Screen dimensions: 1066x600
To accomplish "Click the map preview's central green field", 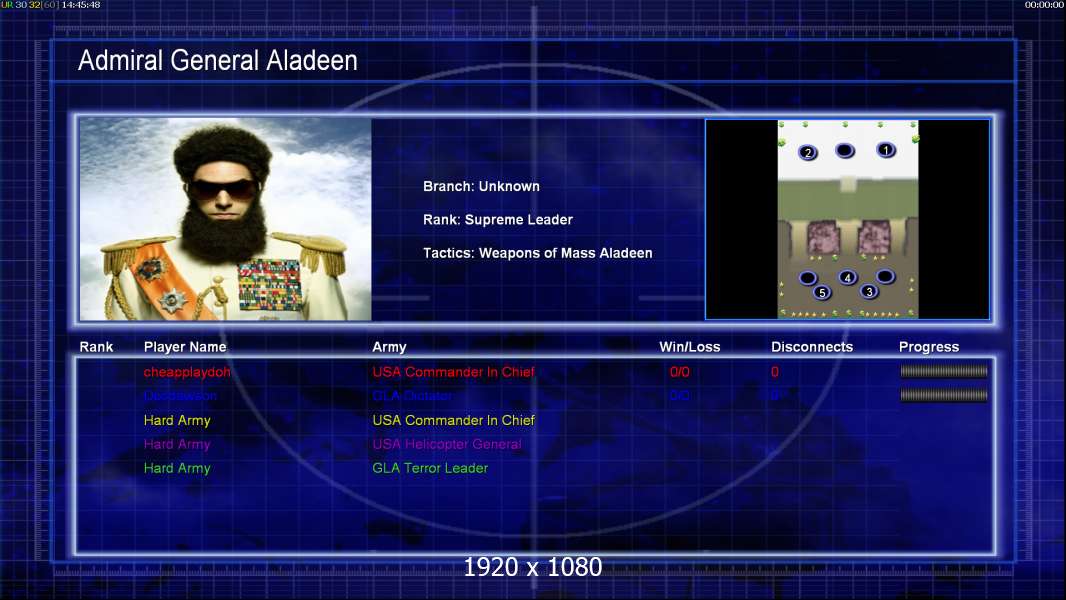I will point(848,200).
